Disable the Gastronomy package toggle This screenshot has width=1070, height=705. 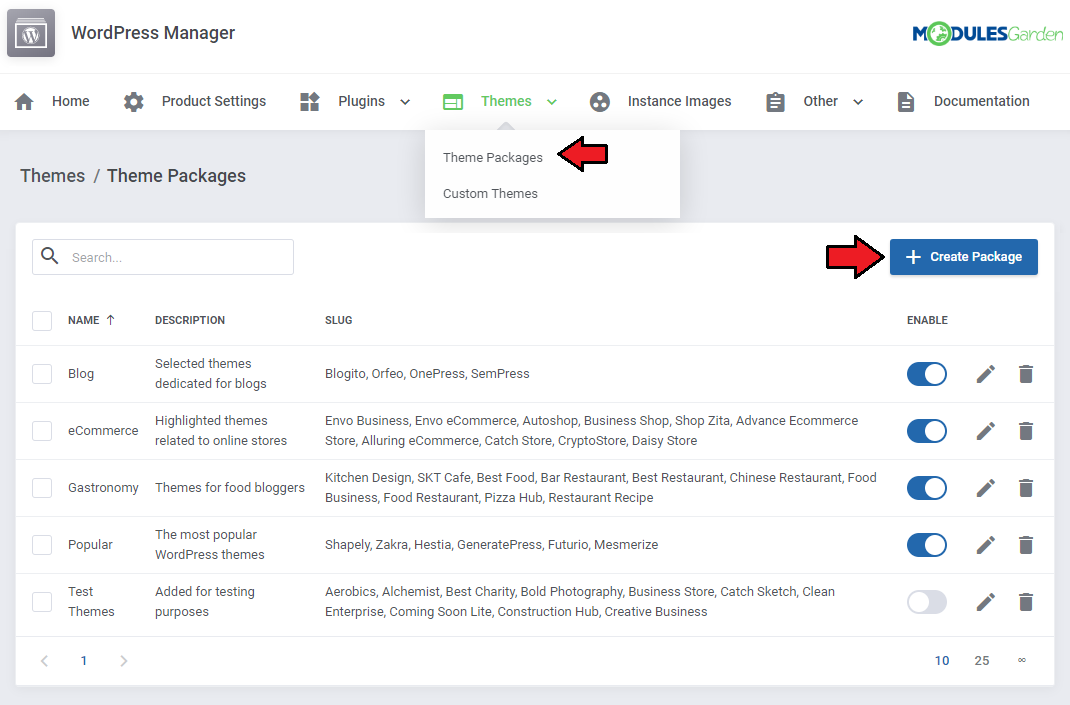click(927, 488)
